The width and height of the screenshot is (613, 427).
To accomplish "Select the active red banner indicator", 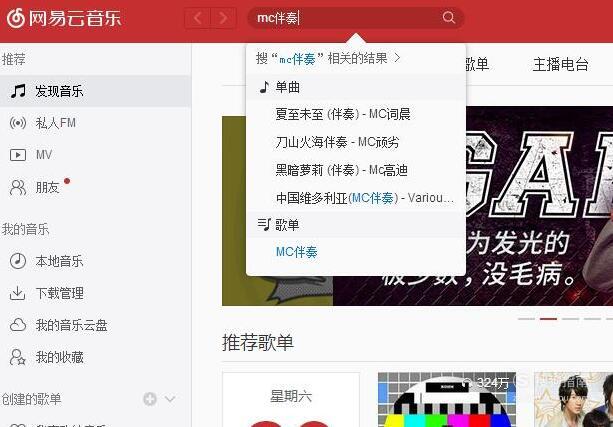I will point(548,319).
